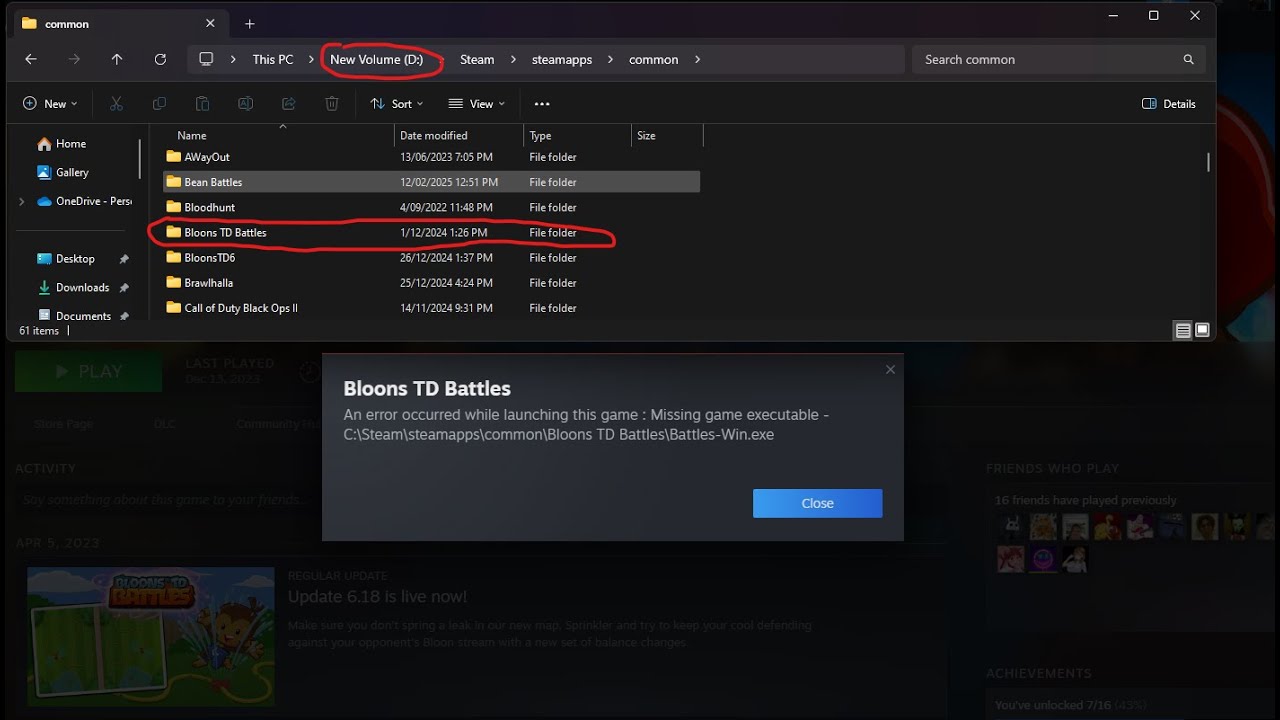This screenshot has height=720, width=1280.
Task: Open the New item menu
Action: click(50, 104)
